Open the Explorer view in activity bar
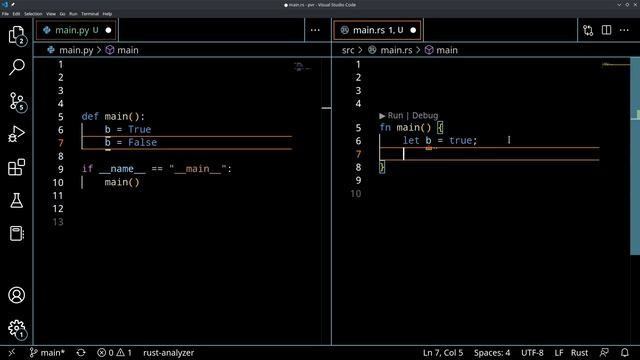 point(16,35)
